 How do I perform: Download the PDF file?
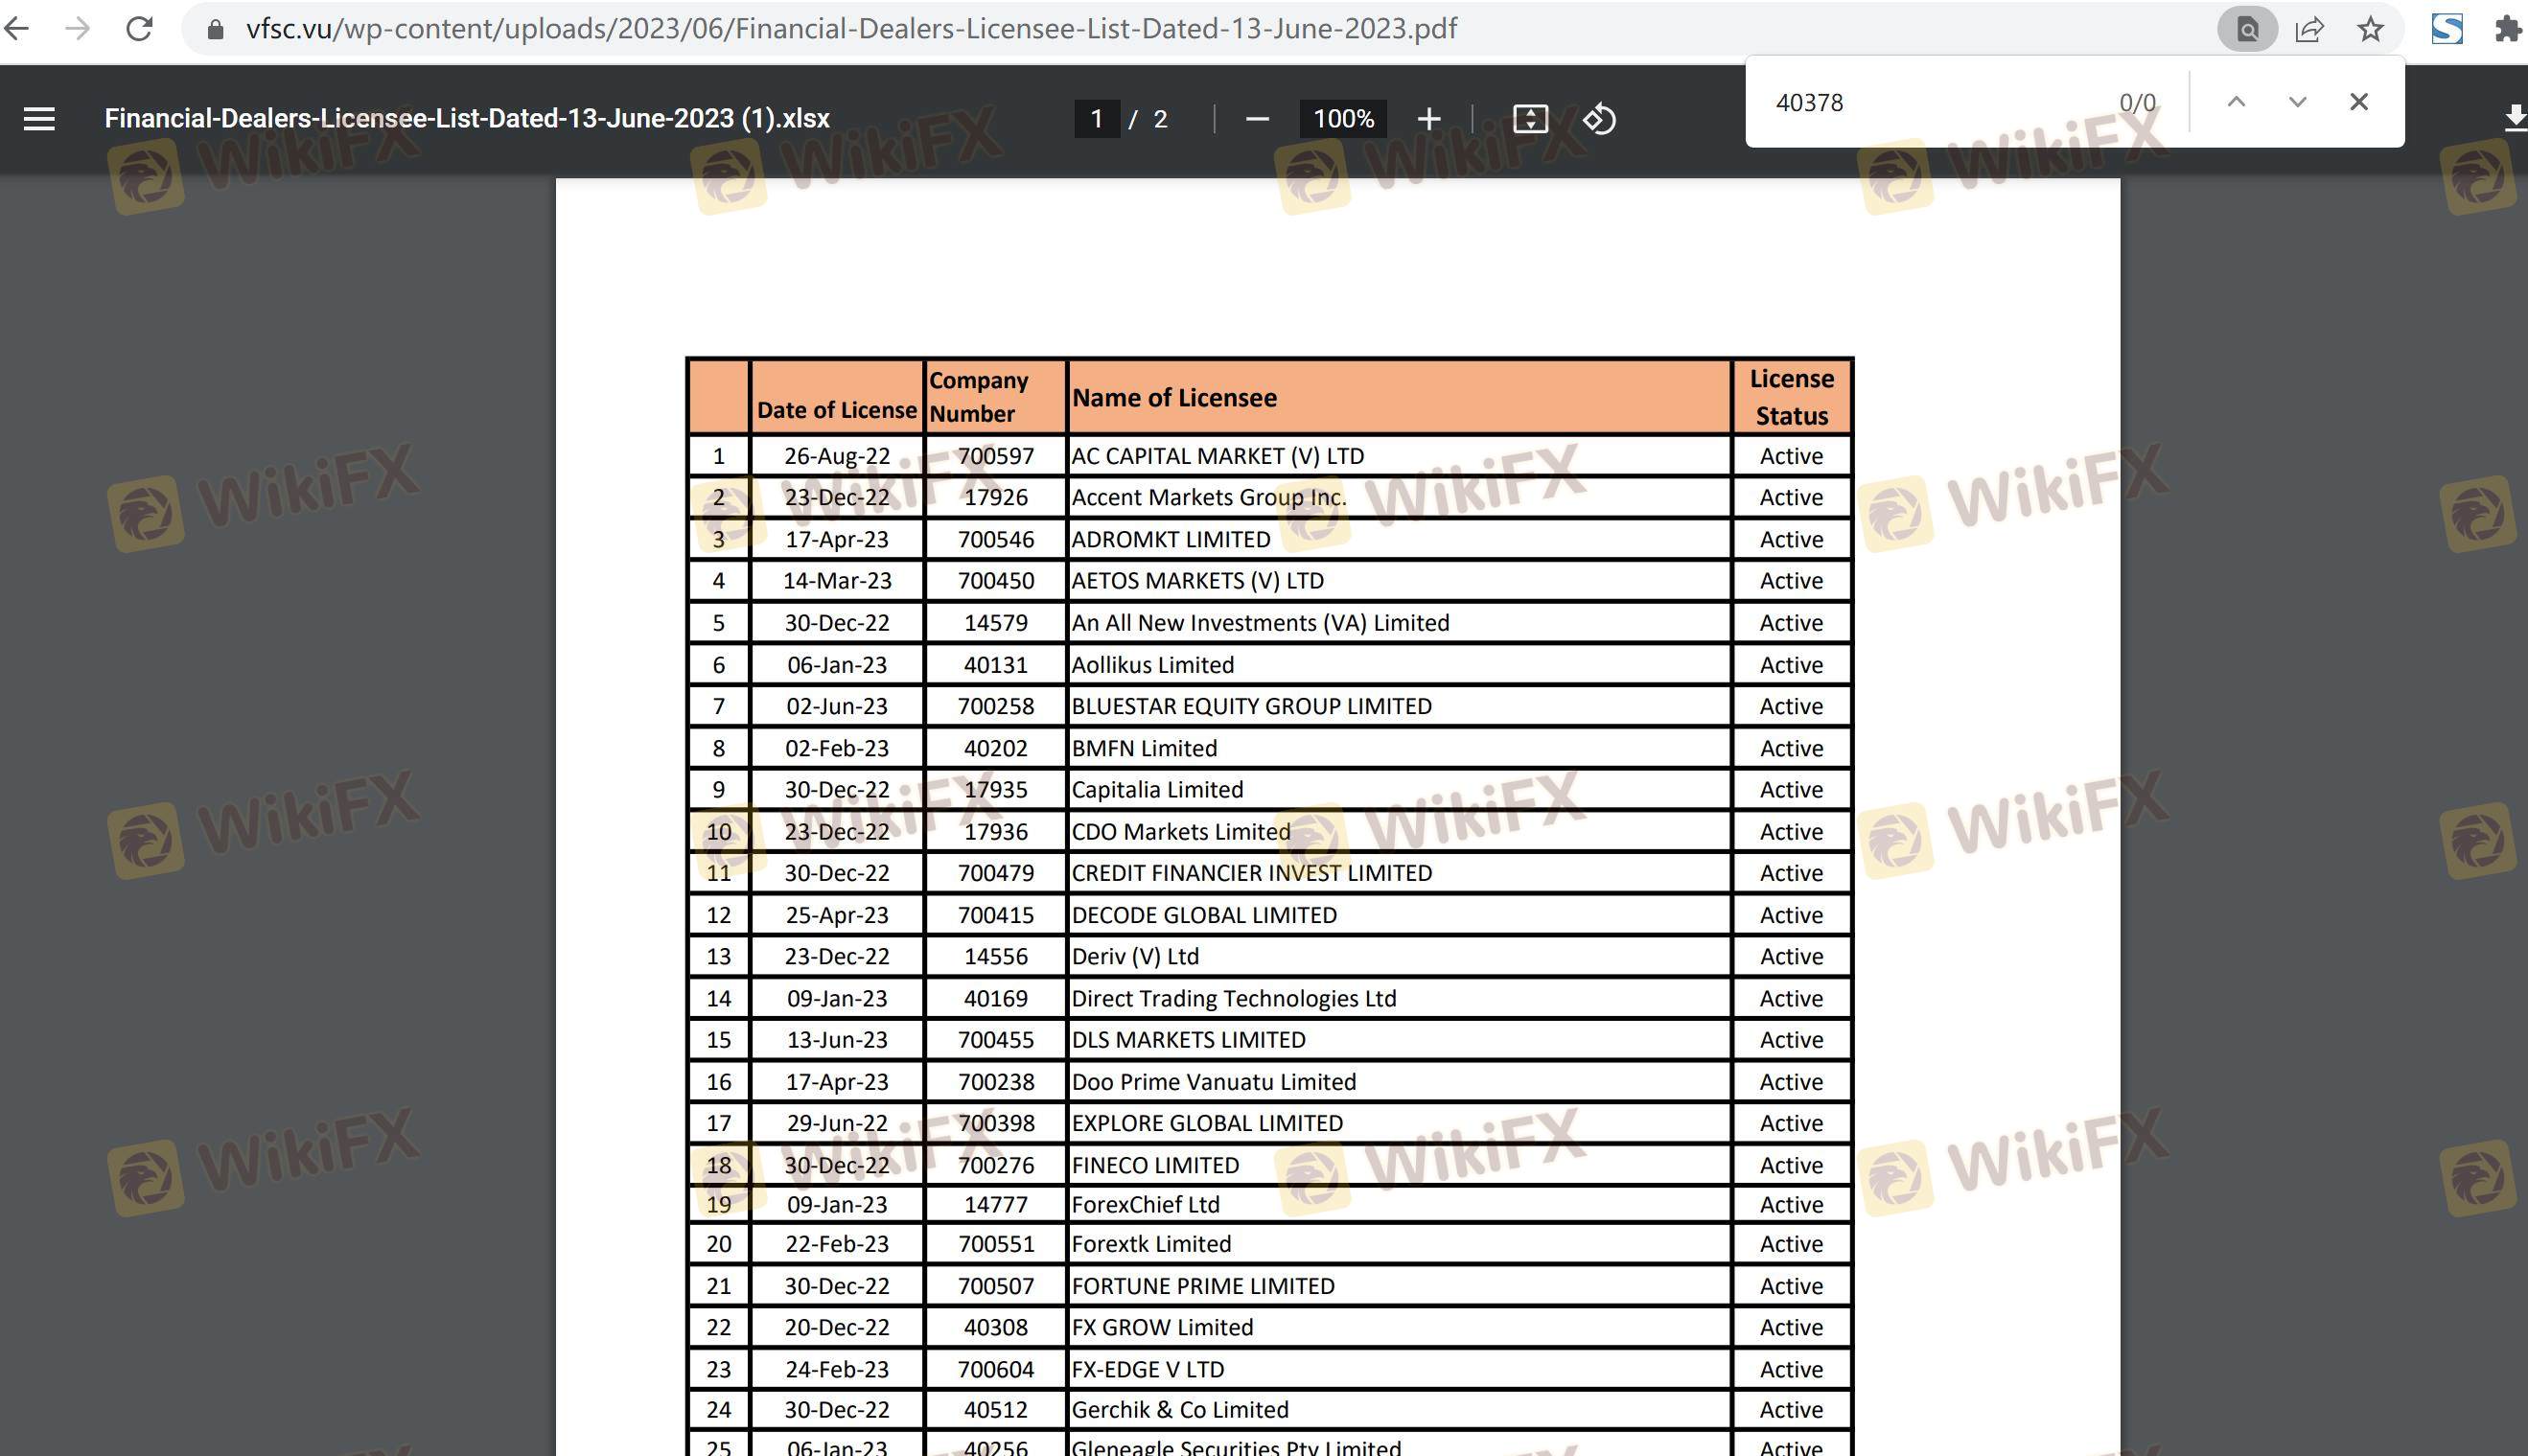tap(2515, 117)
